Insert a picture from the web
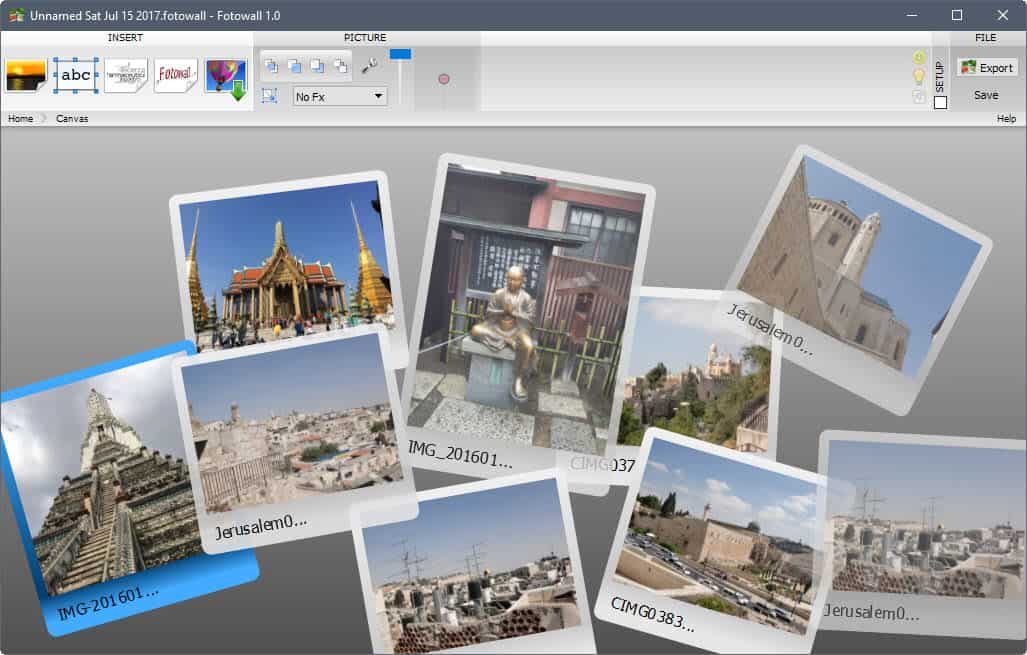 pos(225,76)
